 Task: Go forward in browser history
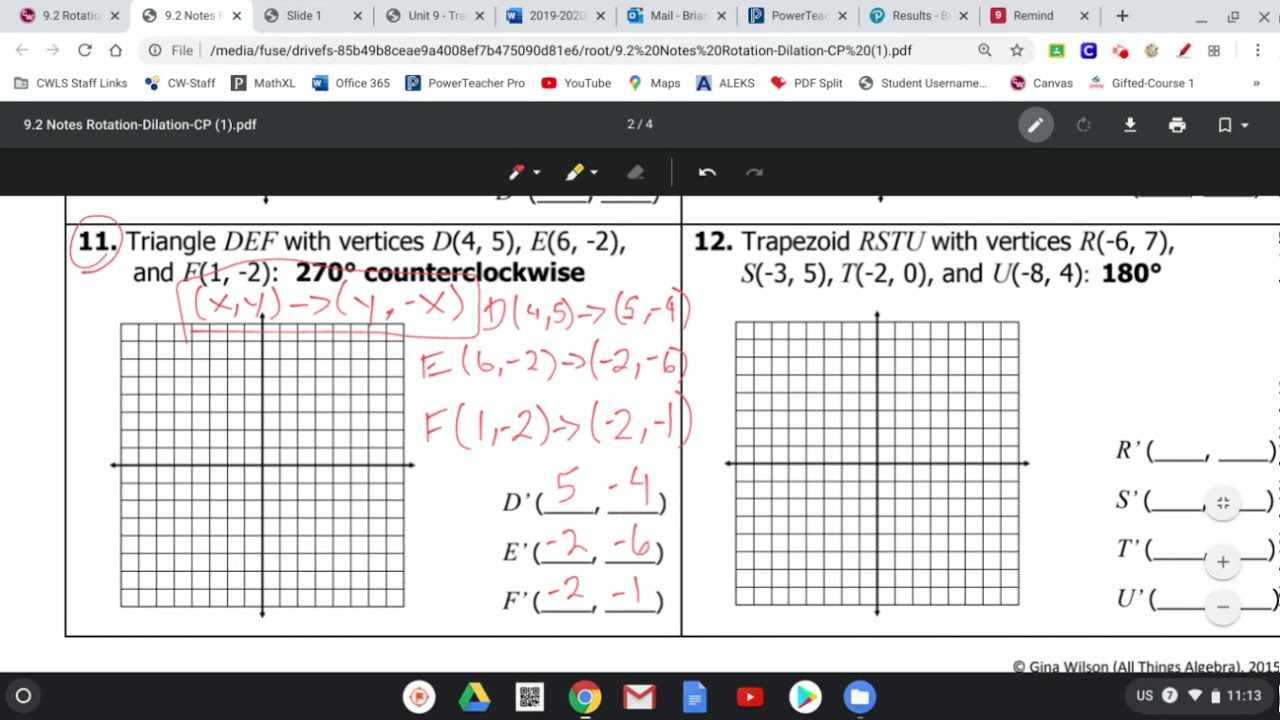[x=53, y=50]
